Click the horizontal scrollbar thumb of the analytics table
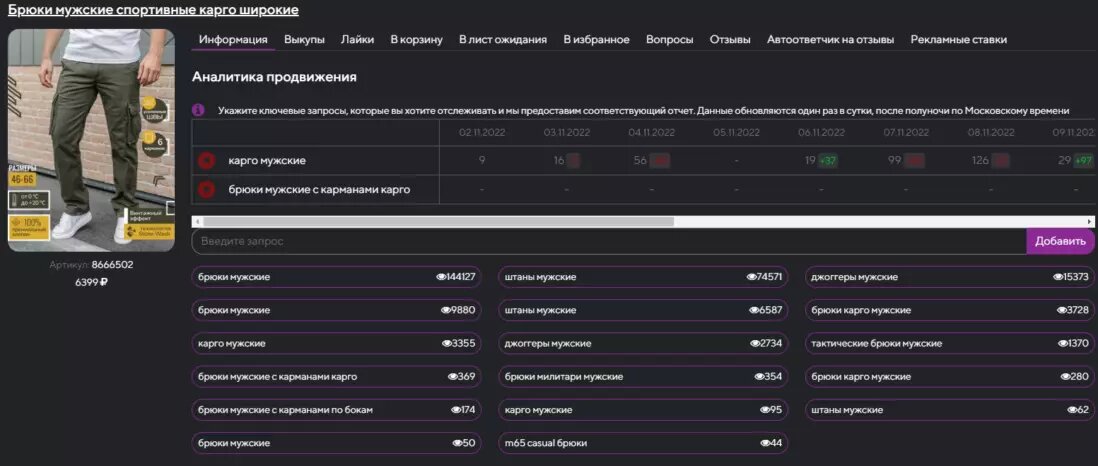This screenshot has width=1098, height=466. coord(438,221)
